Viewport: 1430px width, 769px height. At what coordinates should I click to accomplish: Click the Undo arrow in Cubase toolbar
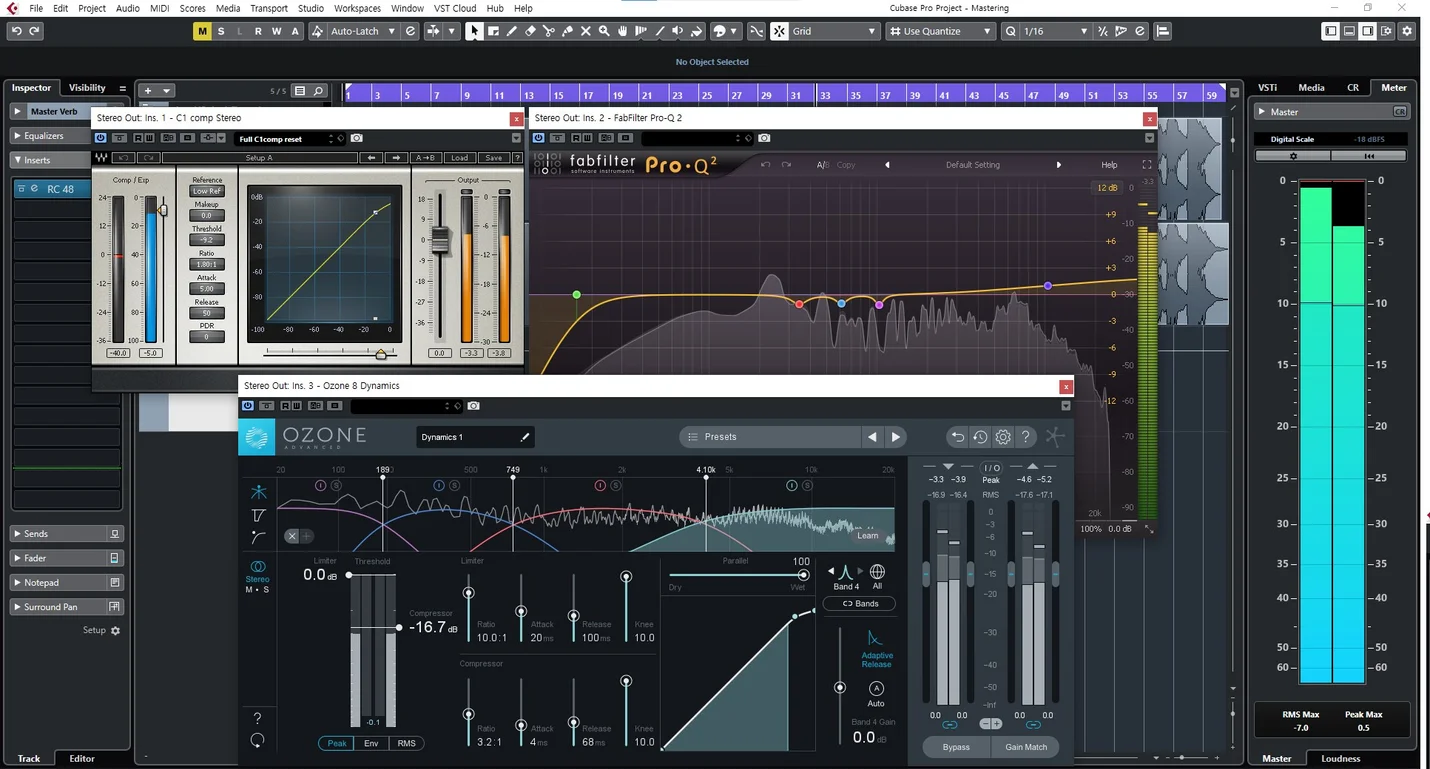(x=16, y=31)
